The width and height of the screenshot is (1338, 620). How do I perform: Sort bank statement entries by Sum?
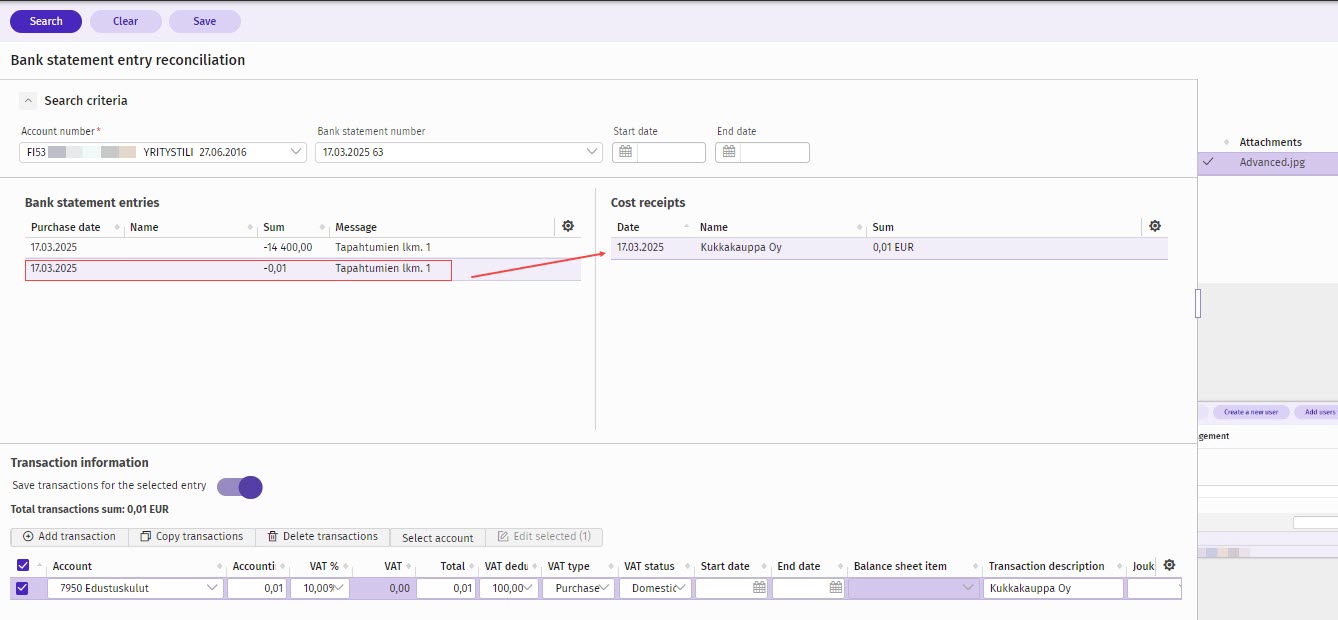click(x=322, y=228)
